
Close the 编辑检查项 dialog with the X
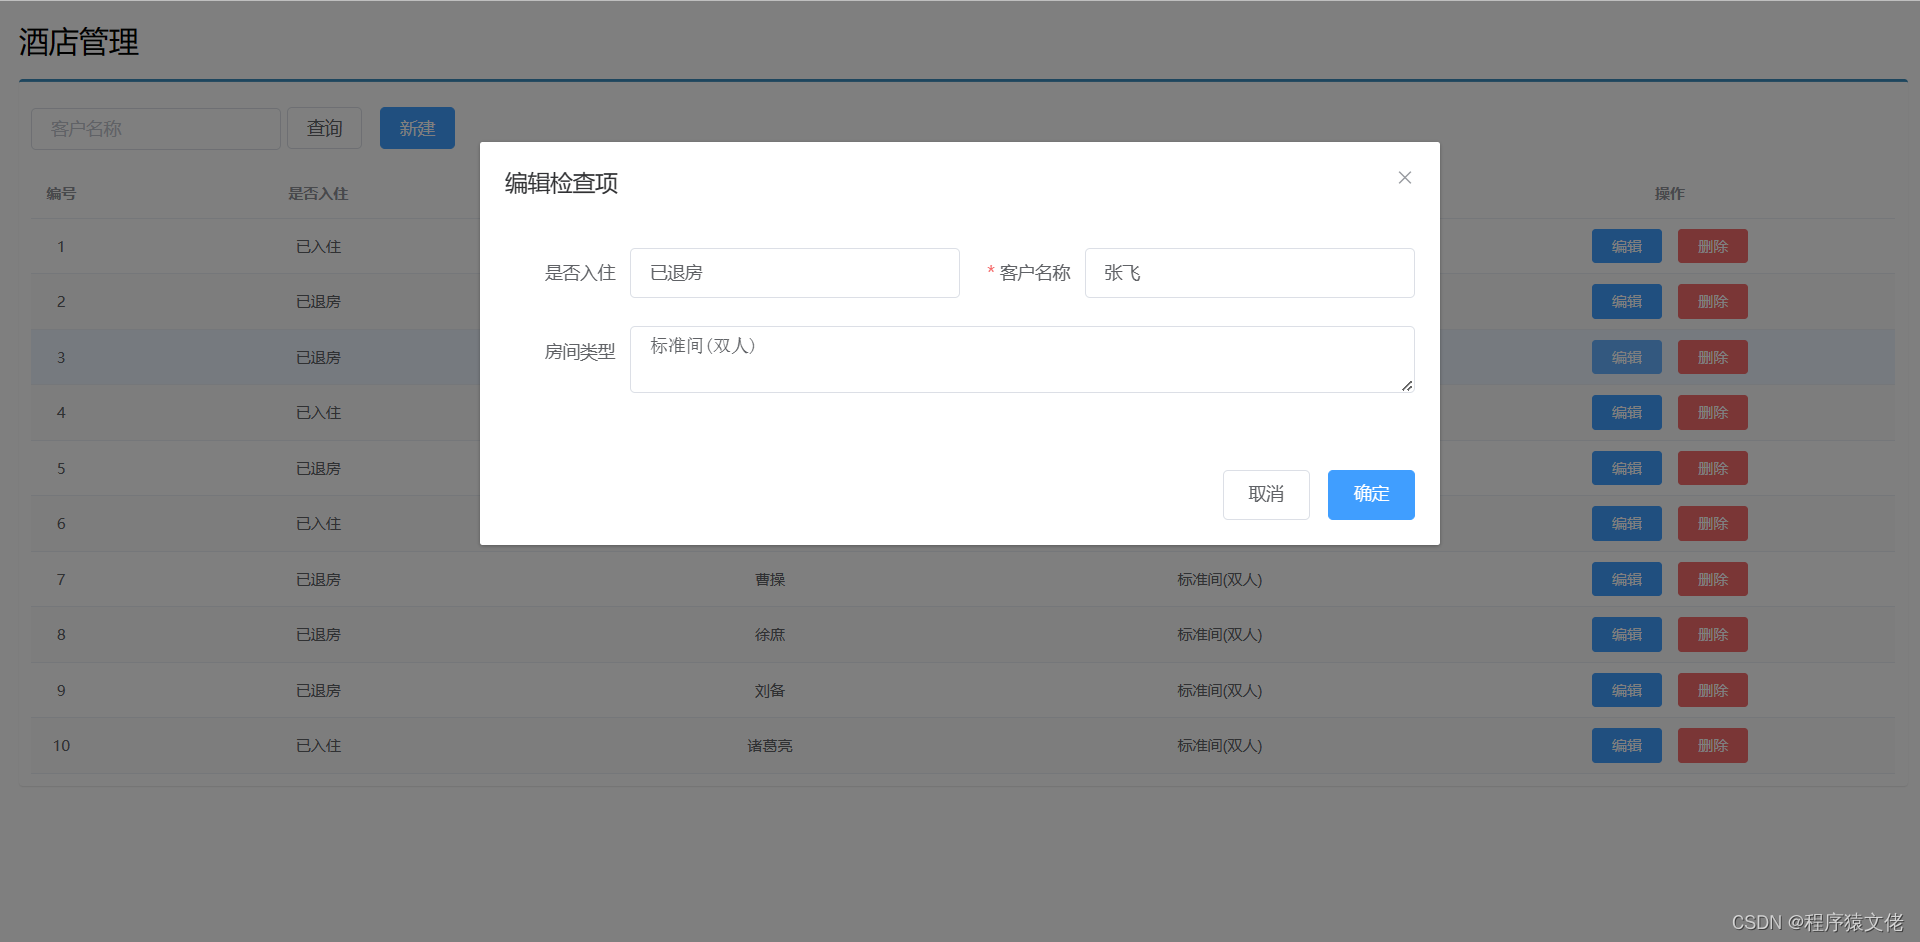click(1404, 177)
